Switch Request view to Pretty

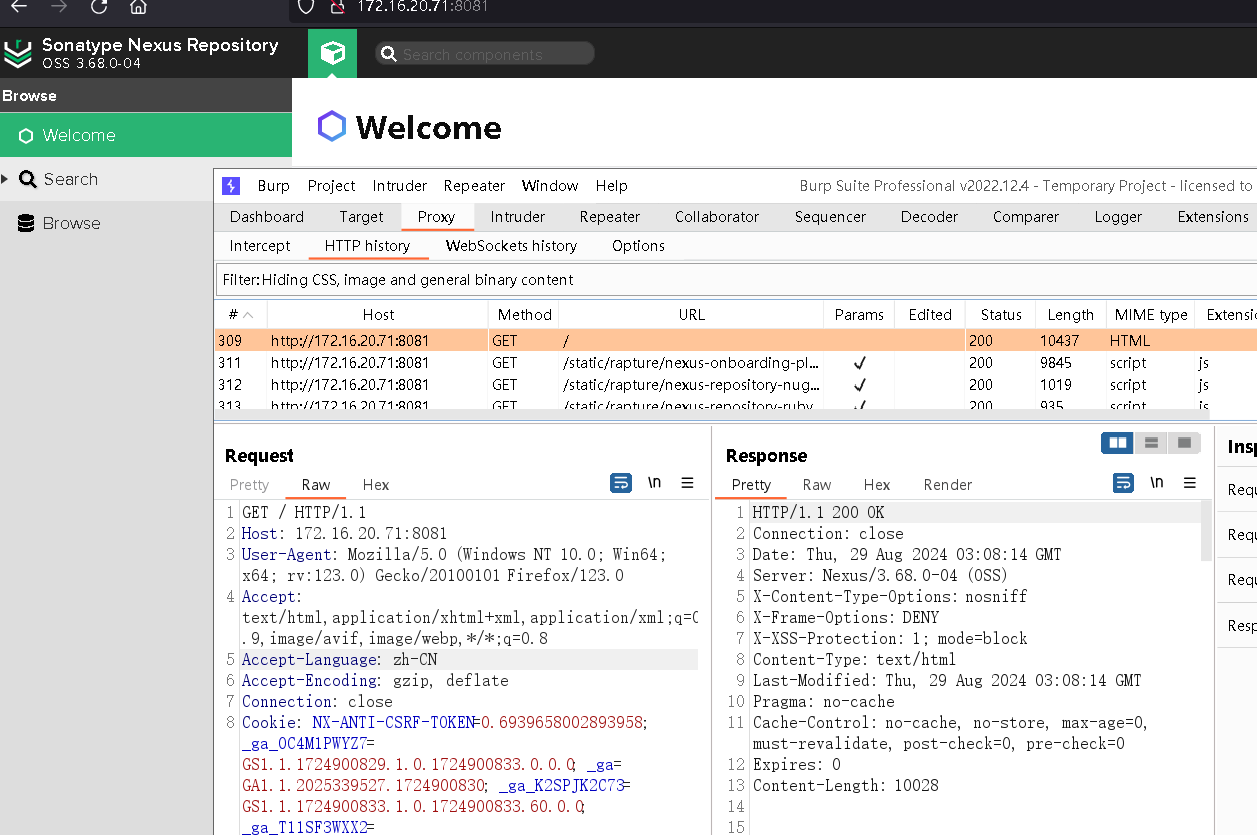[249, 485]
